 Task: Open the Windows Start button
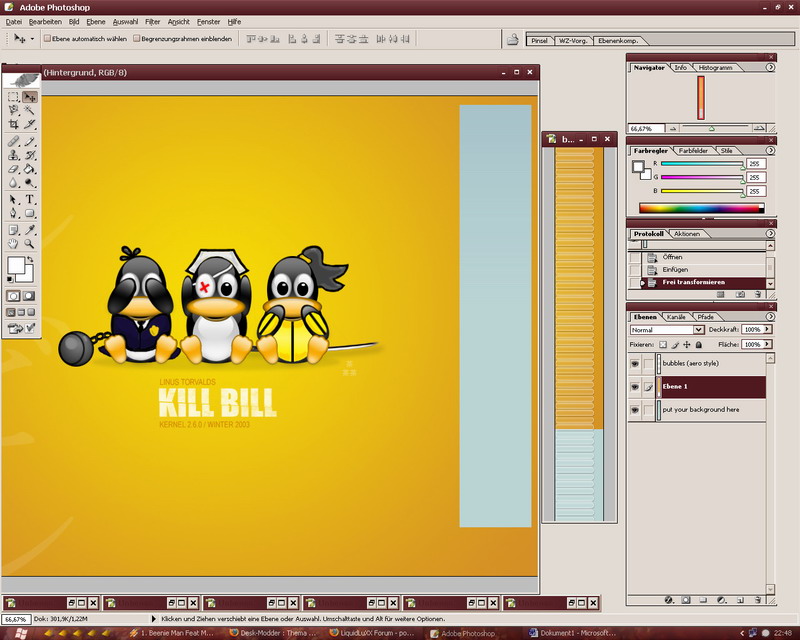tap(21, 633)
